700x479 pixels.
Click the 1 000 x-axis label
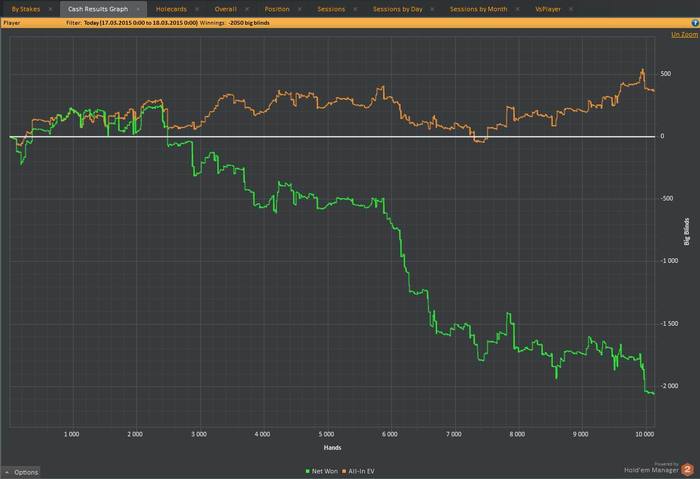pos(71,434)
